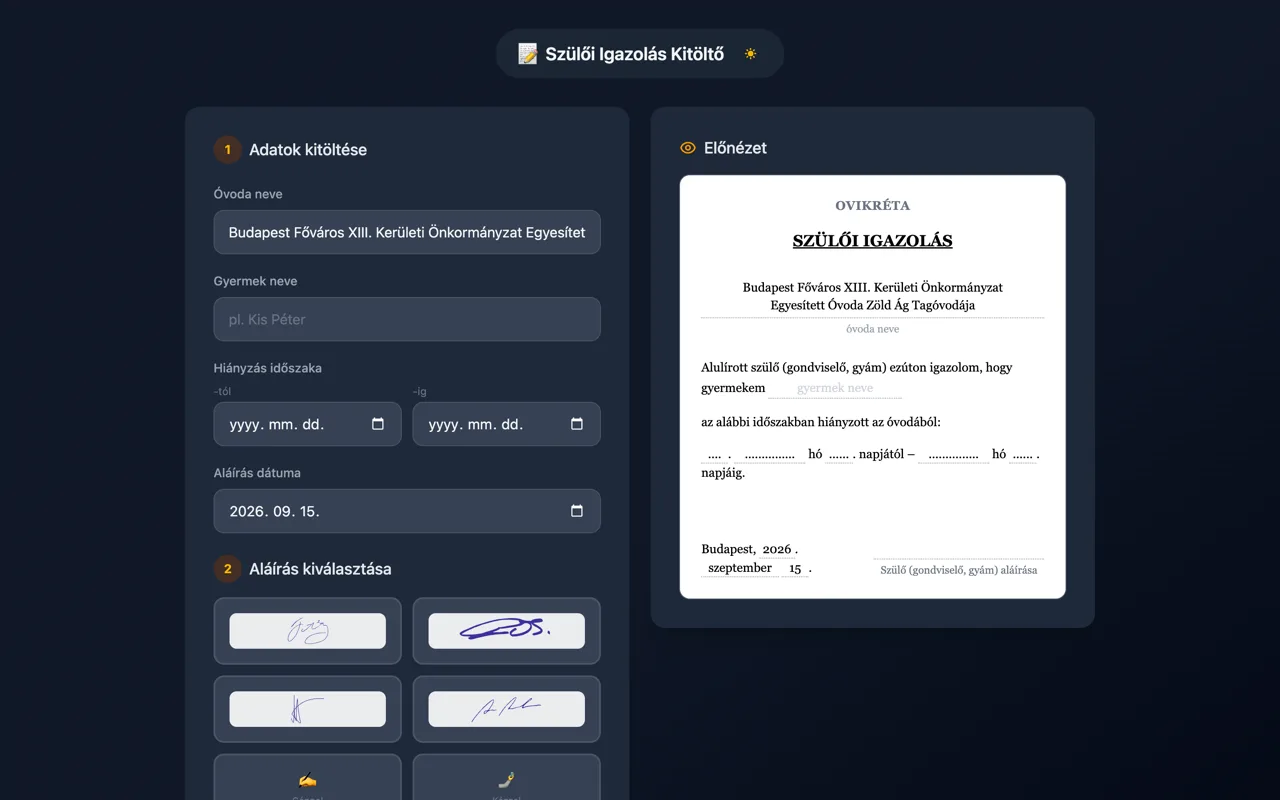This screenshot has height=800, width=1280.
Task: Click the step 2 badge beside Aláírás kiválasztása
Action: pos(227,569)
